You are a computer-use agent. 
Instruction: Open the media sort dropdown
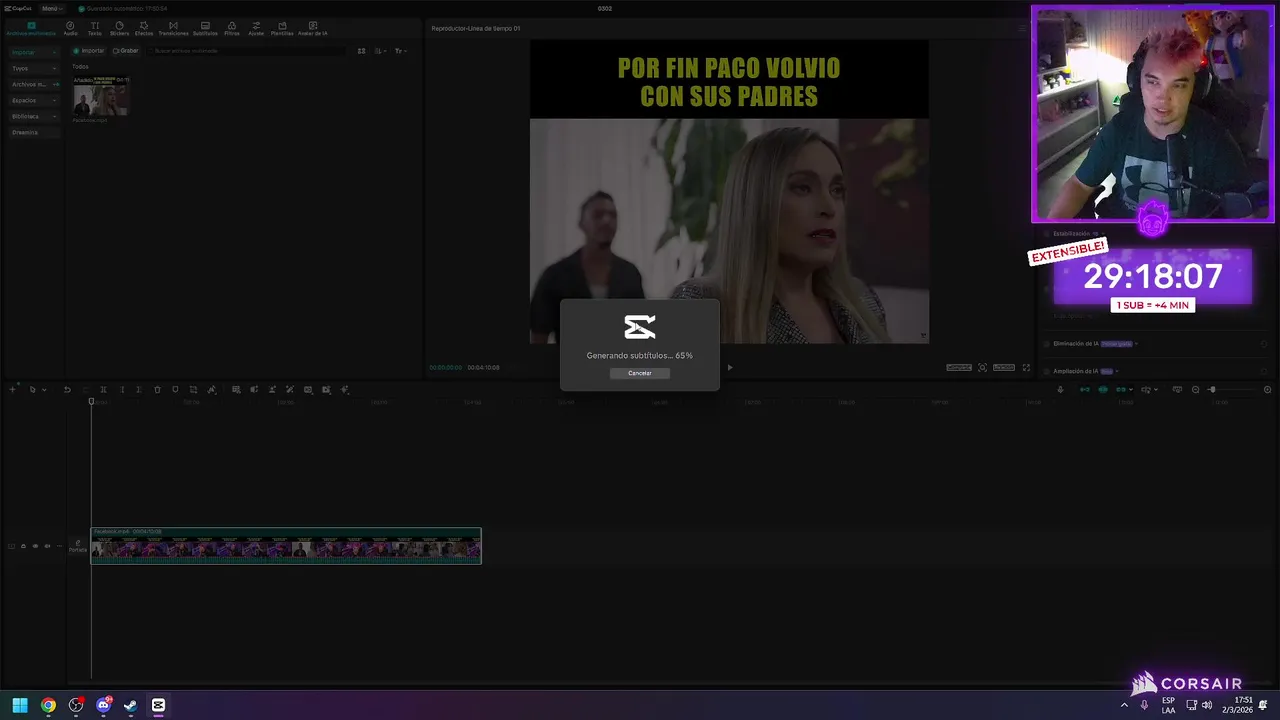pyautogui.click(x=380, y=51)
